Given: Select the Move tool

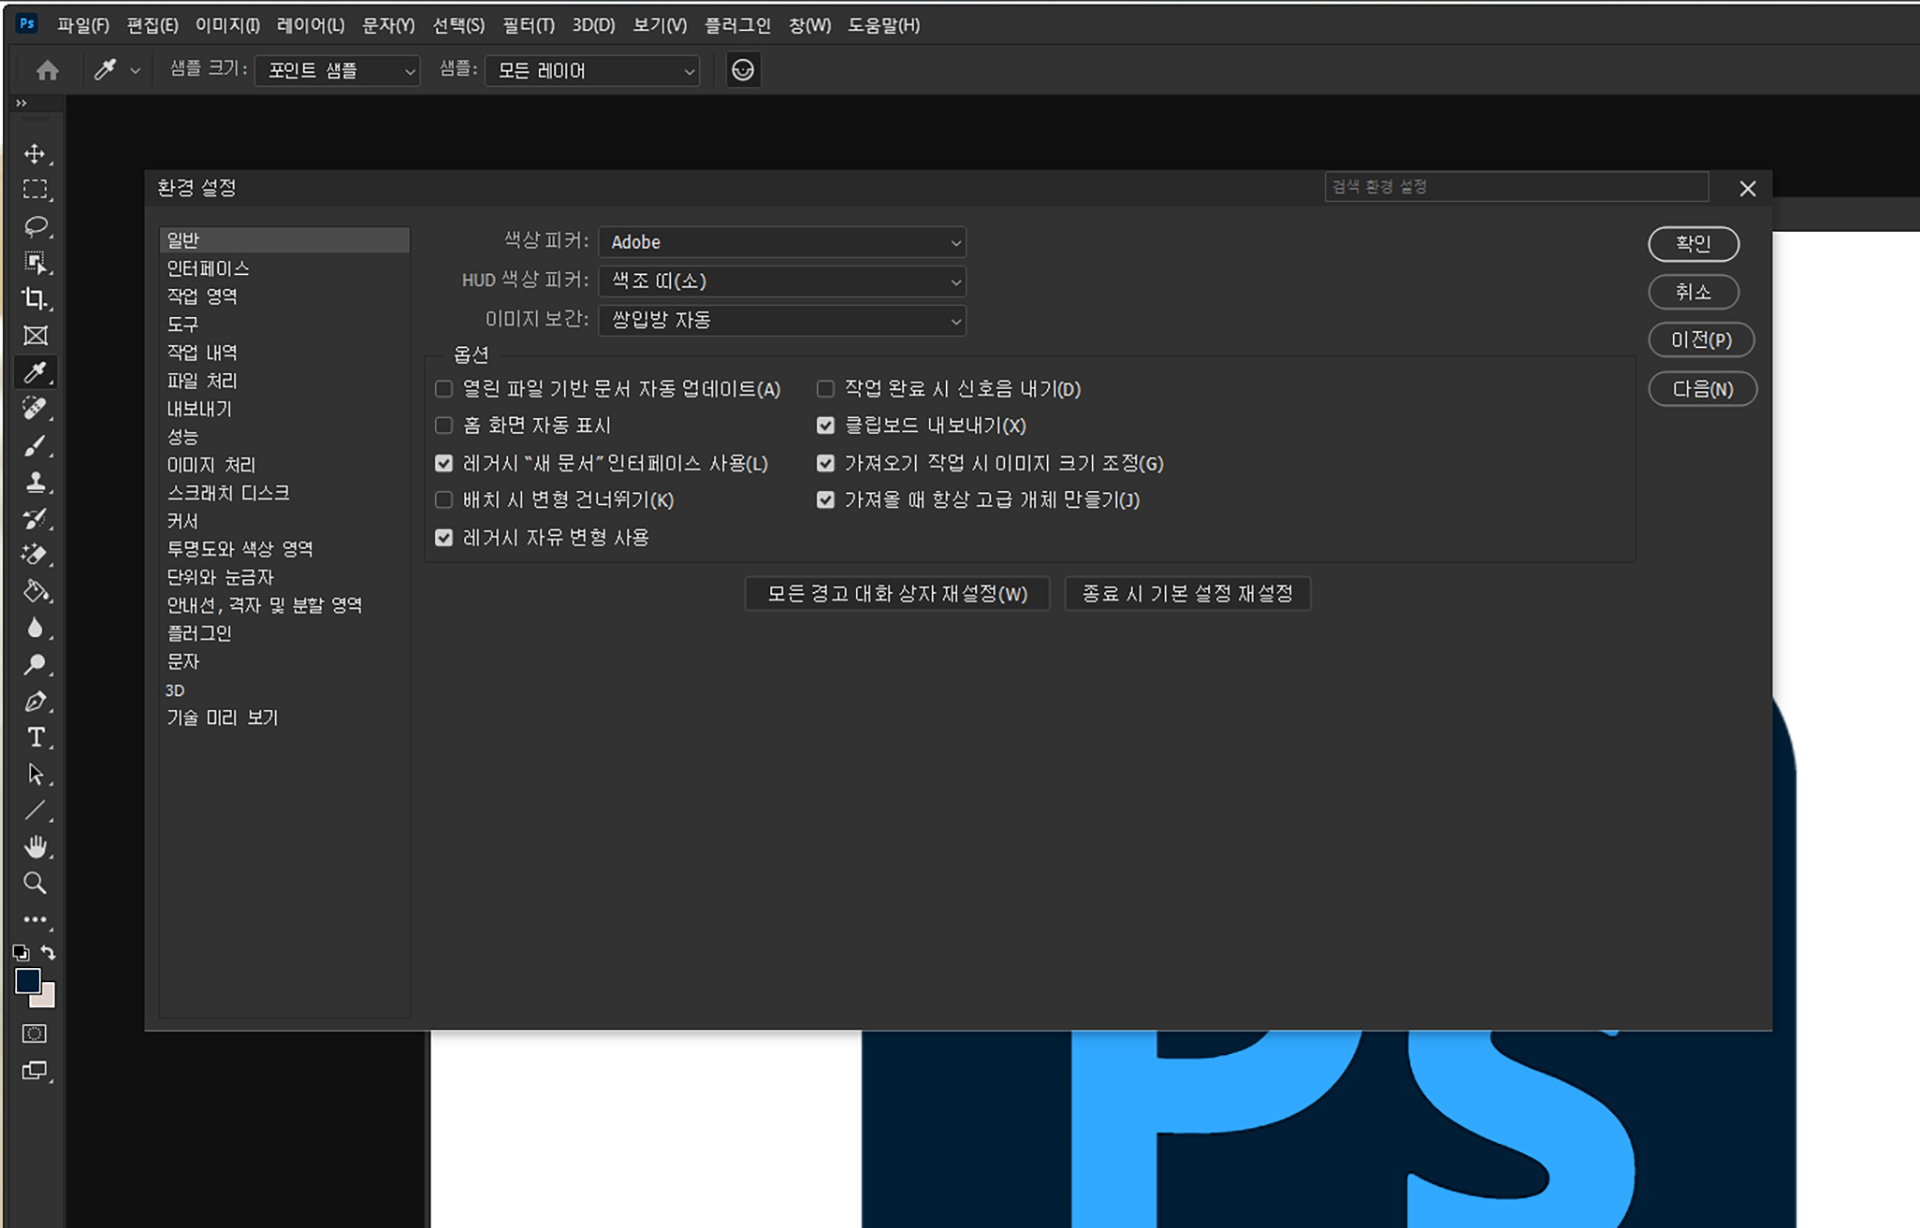Looking at the screenshot, I should point(35,154).
